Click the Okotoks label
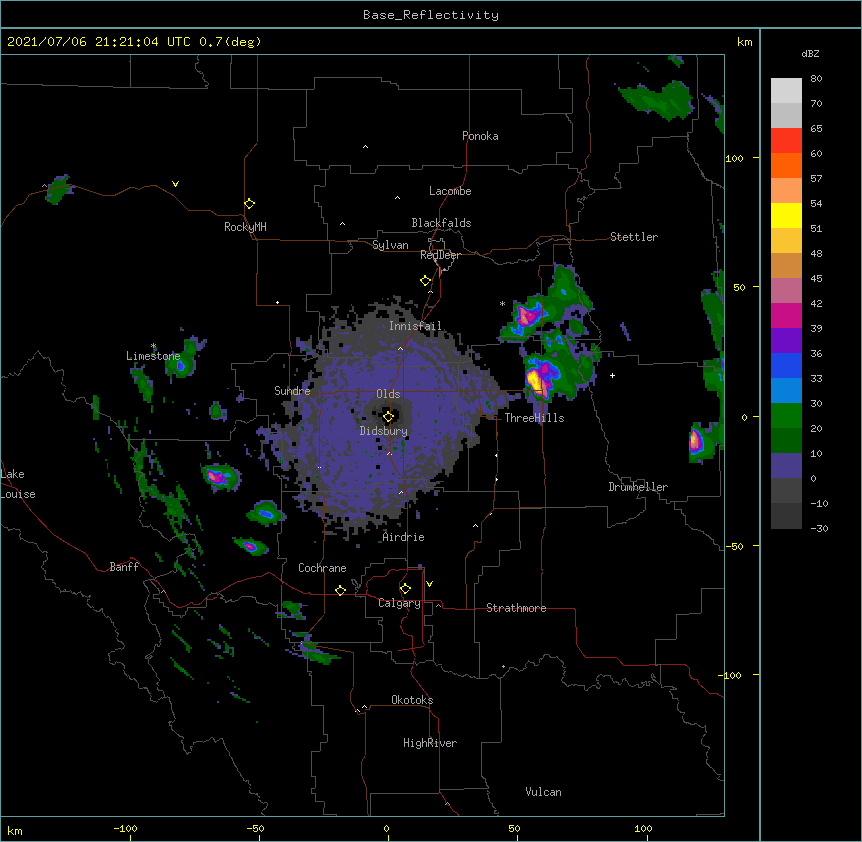The height and width of the screenshot is (842, 862). 412,700
